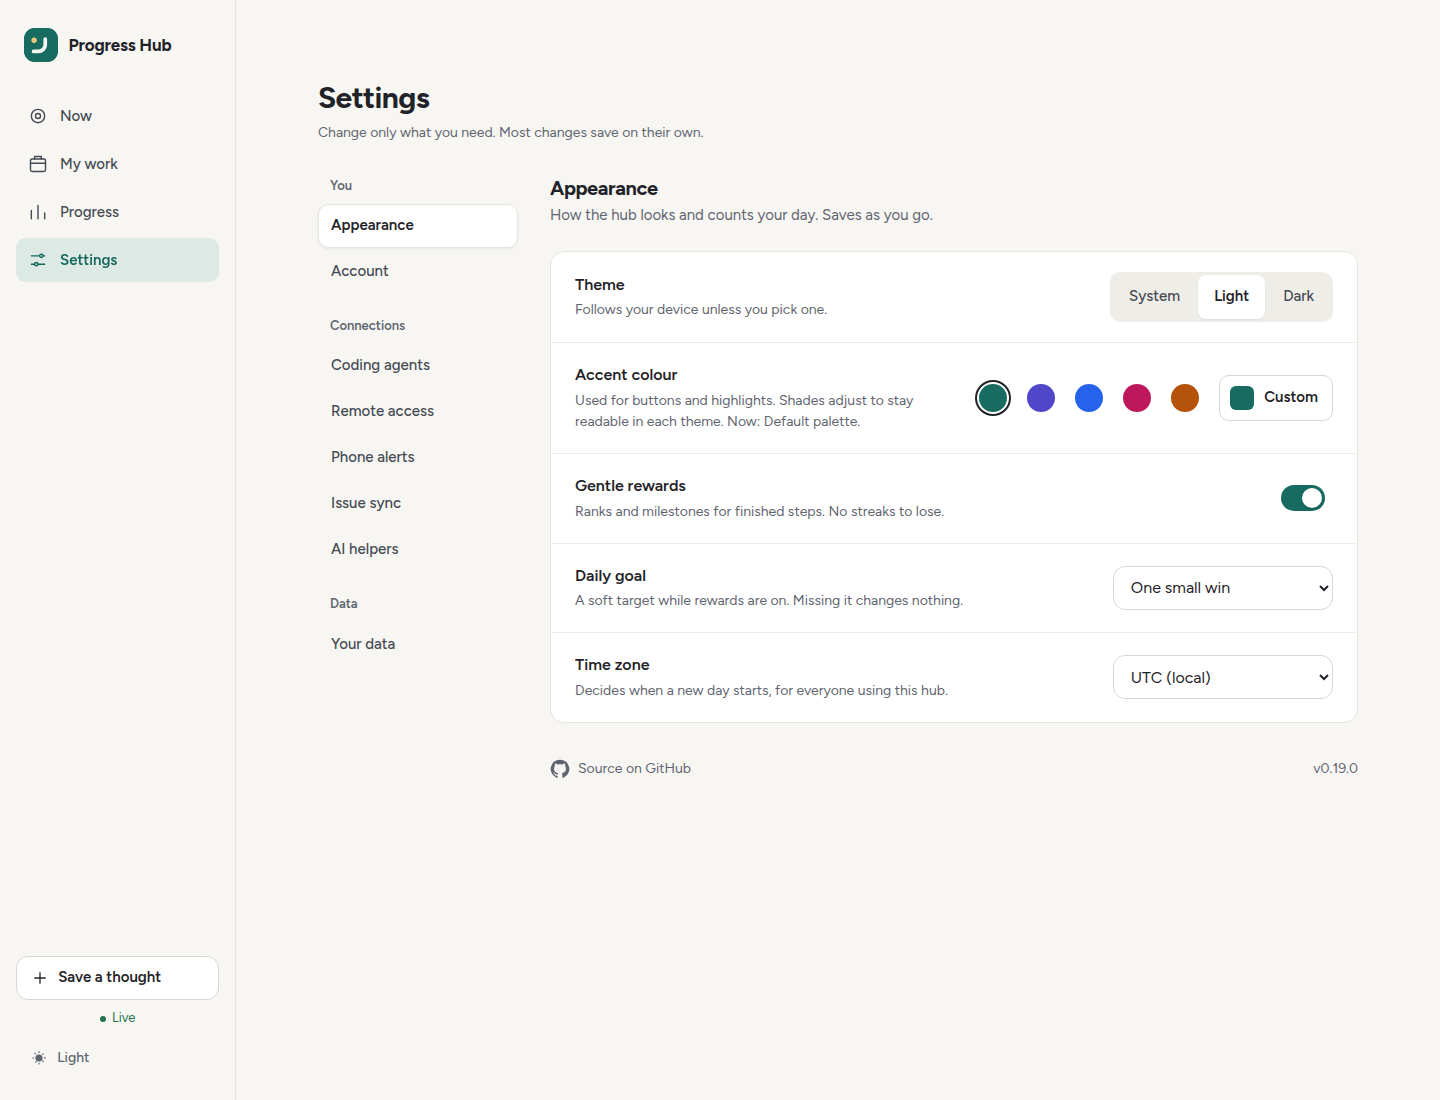Pick the green accent colour swatch
The height and width of the screenshot is (1100, 1440).
pos(993,398)
